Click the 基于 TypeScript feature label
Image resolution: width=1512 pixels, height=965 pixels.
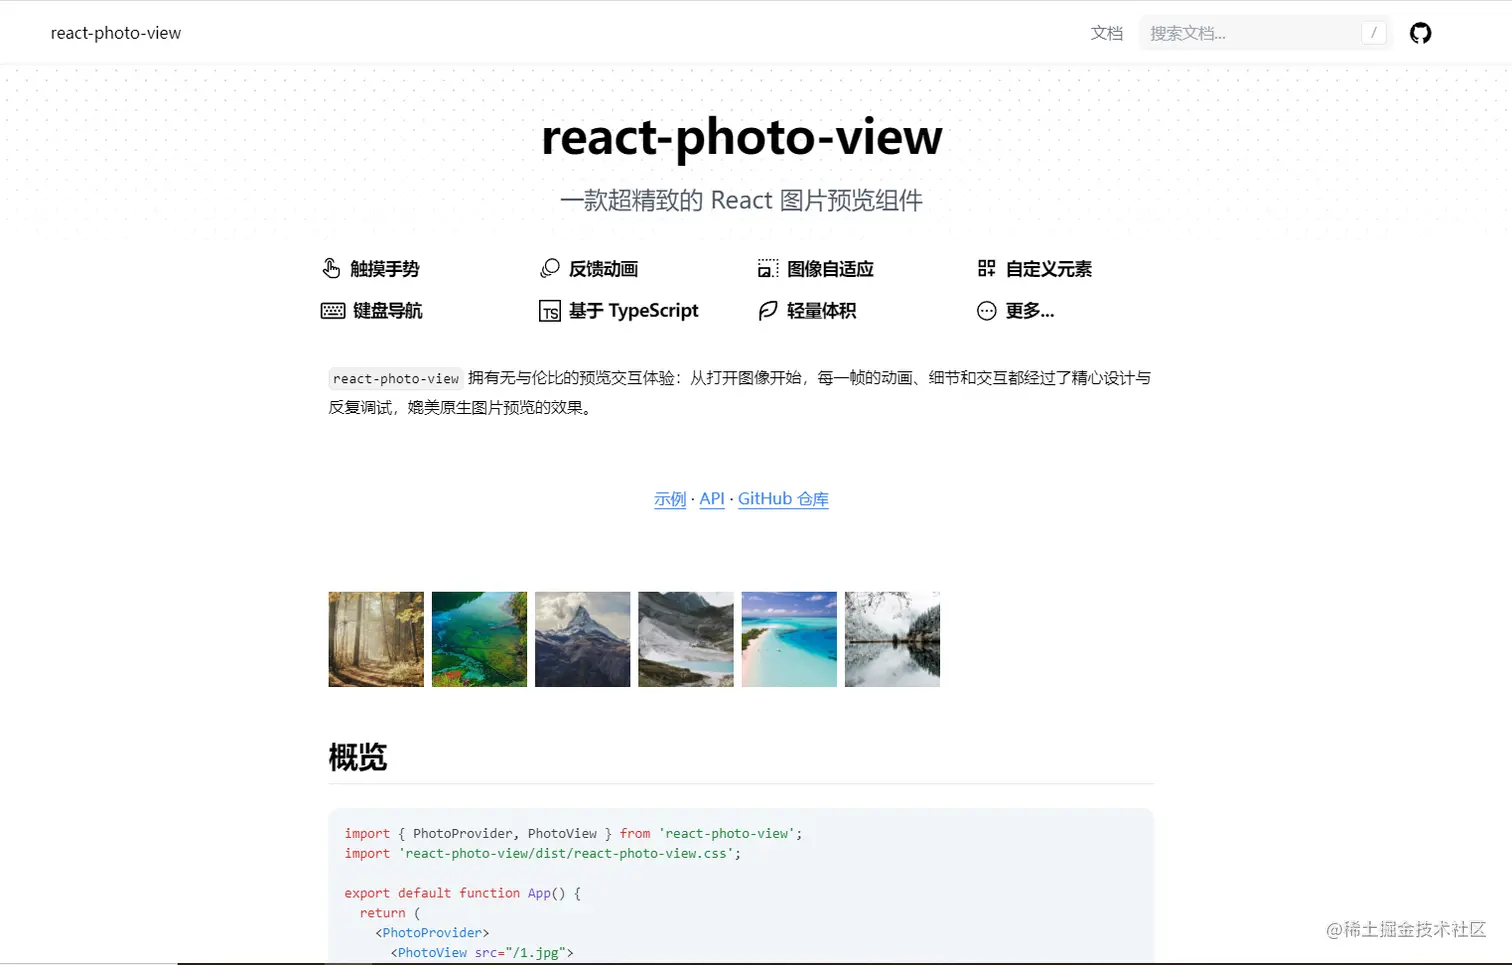point(633,311)
